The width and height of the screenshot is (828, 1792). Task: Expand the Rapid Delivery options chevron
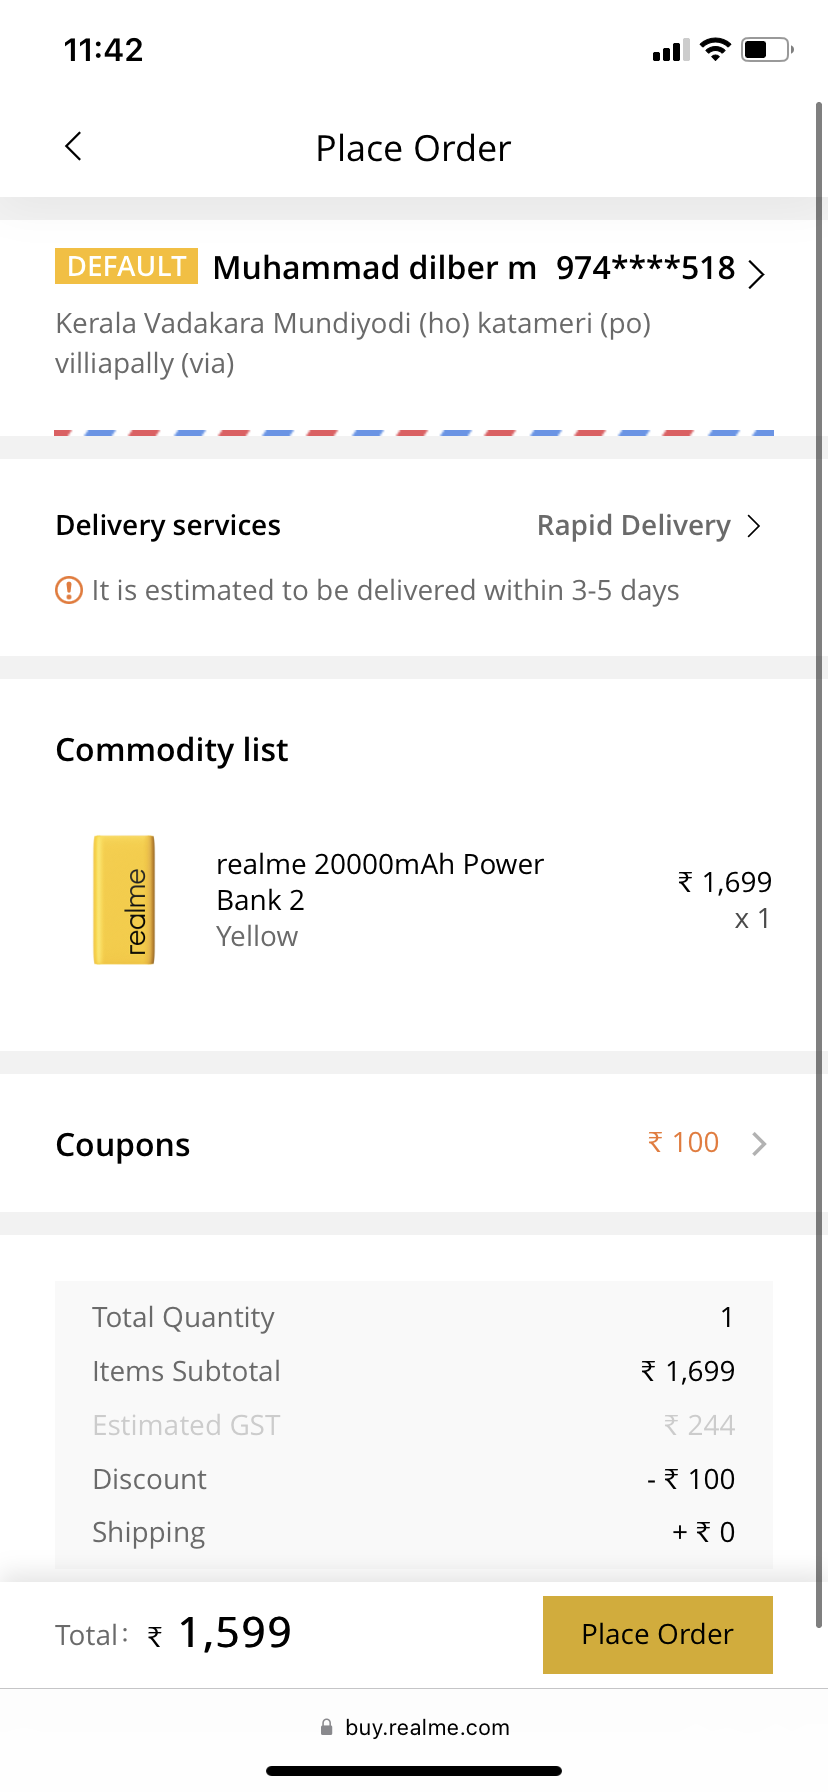pos(754,526)
